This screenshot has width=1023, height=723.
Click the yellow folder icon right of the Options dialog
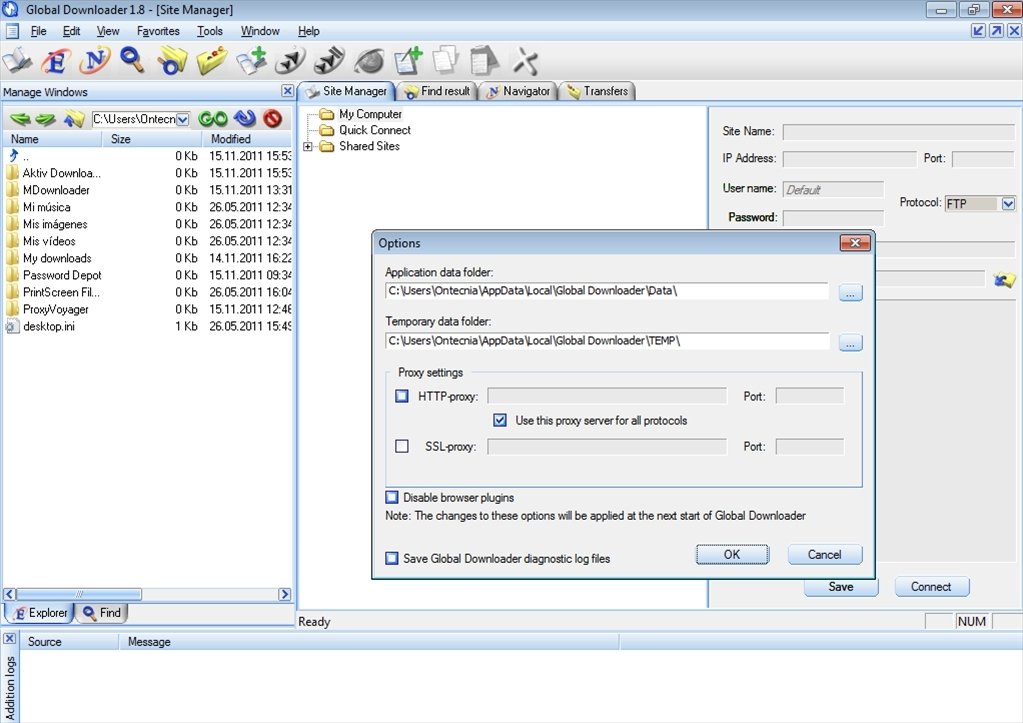[1004, 280]
